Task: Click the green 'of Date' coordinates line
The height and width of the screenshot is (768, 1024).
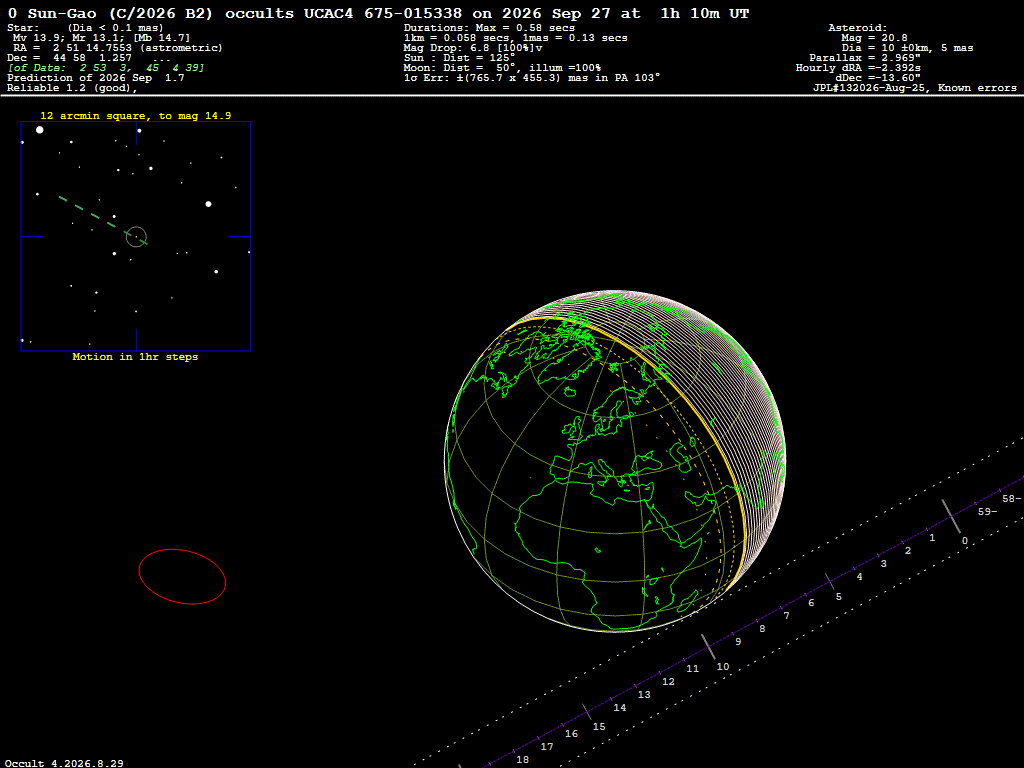Action: (106, 68)
